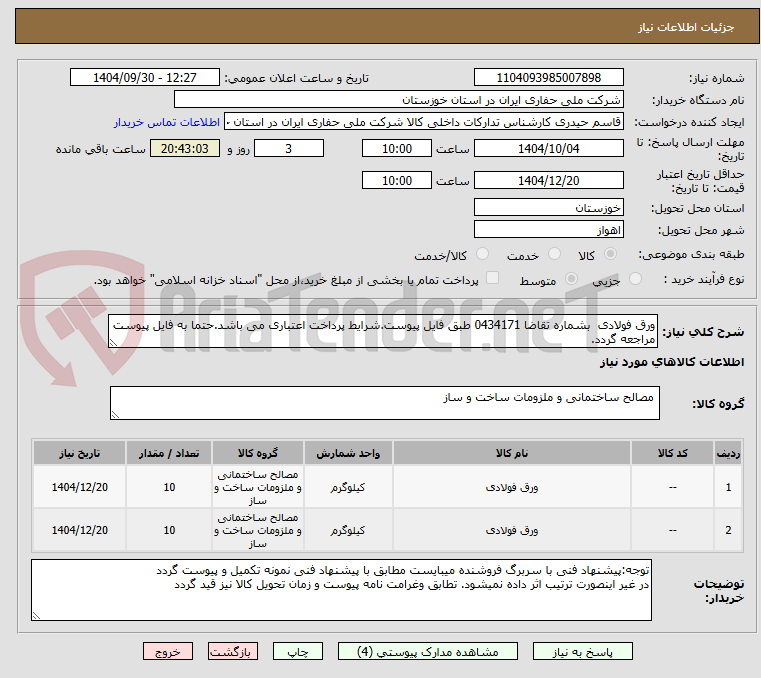Click date 1404/12/20 in row 2
This screenshot has height=678, width=761.
pyautogui.click(x=80, y=530)
